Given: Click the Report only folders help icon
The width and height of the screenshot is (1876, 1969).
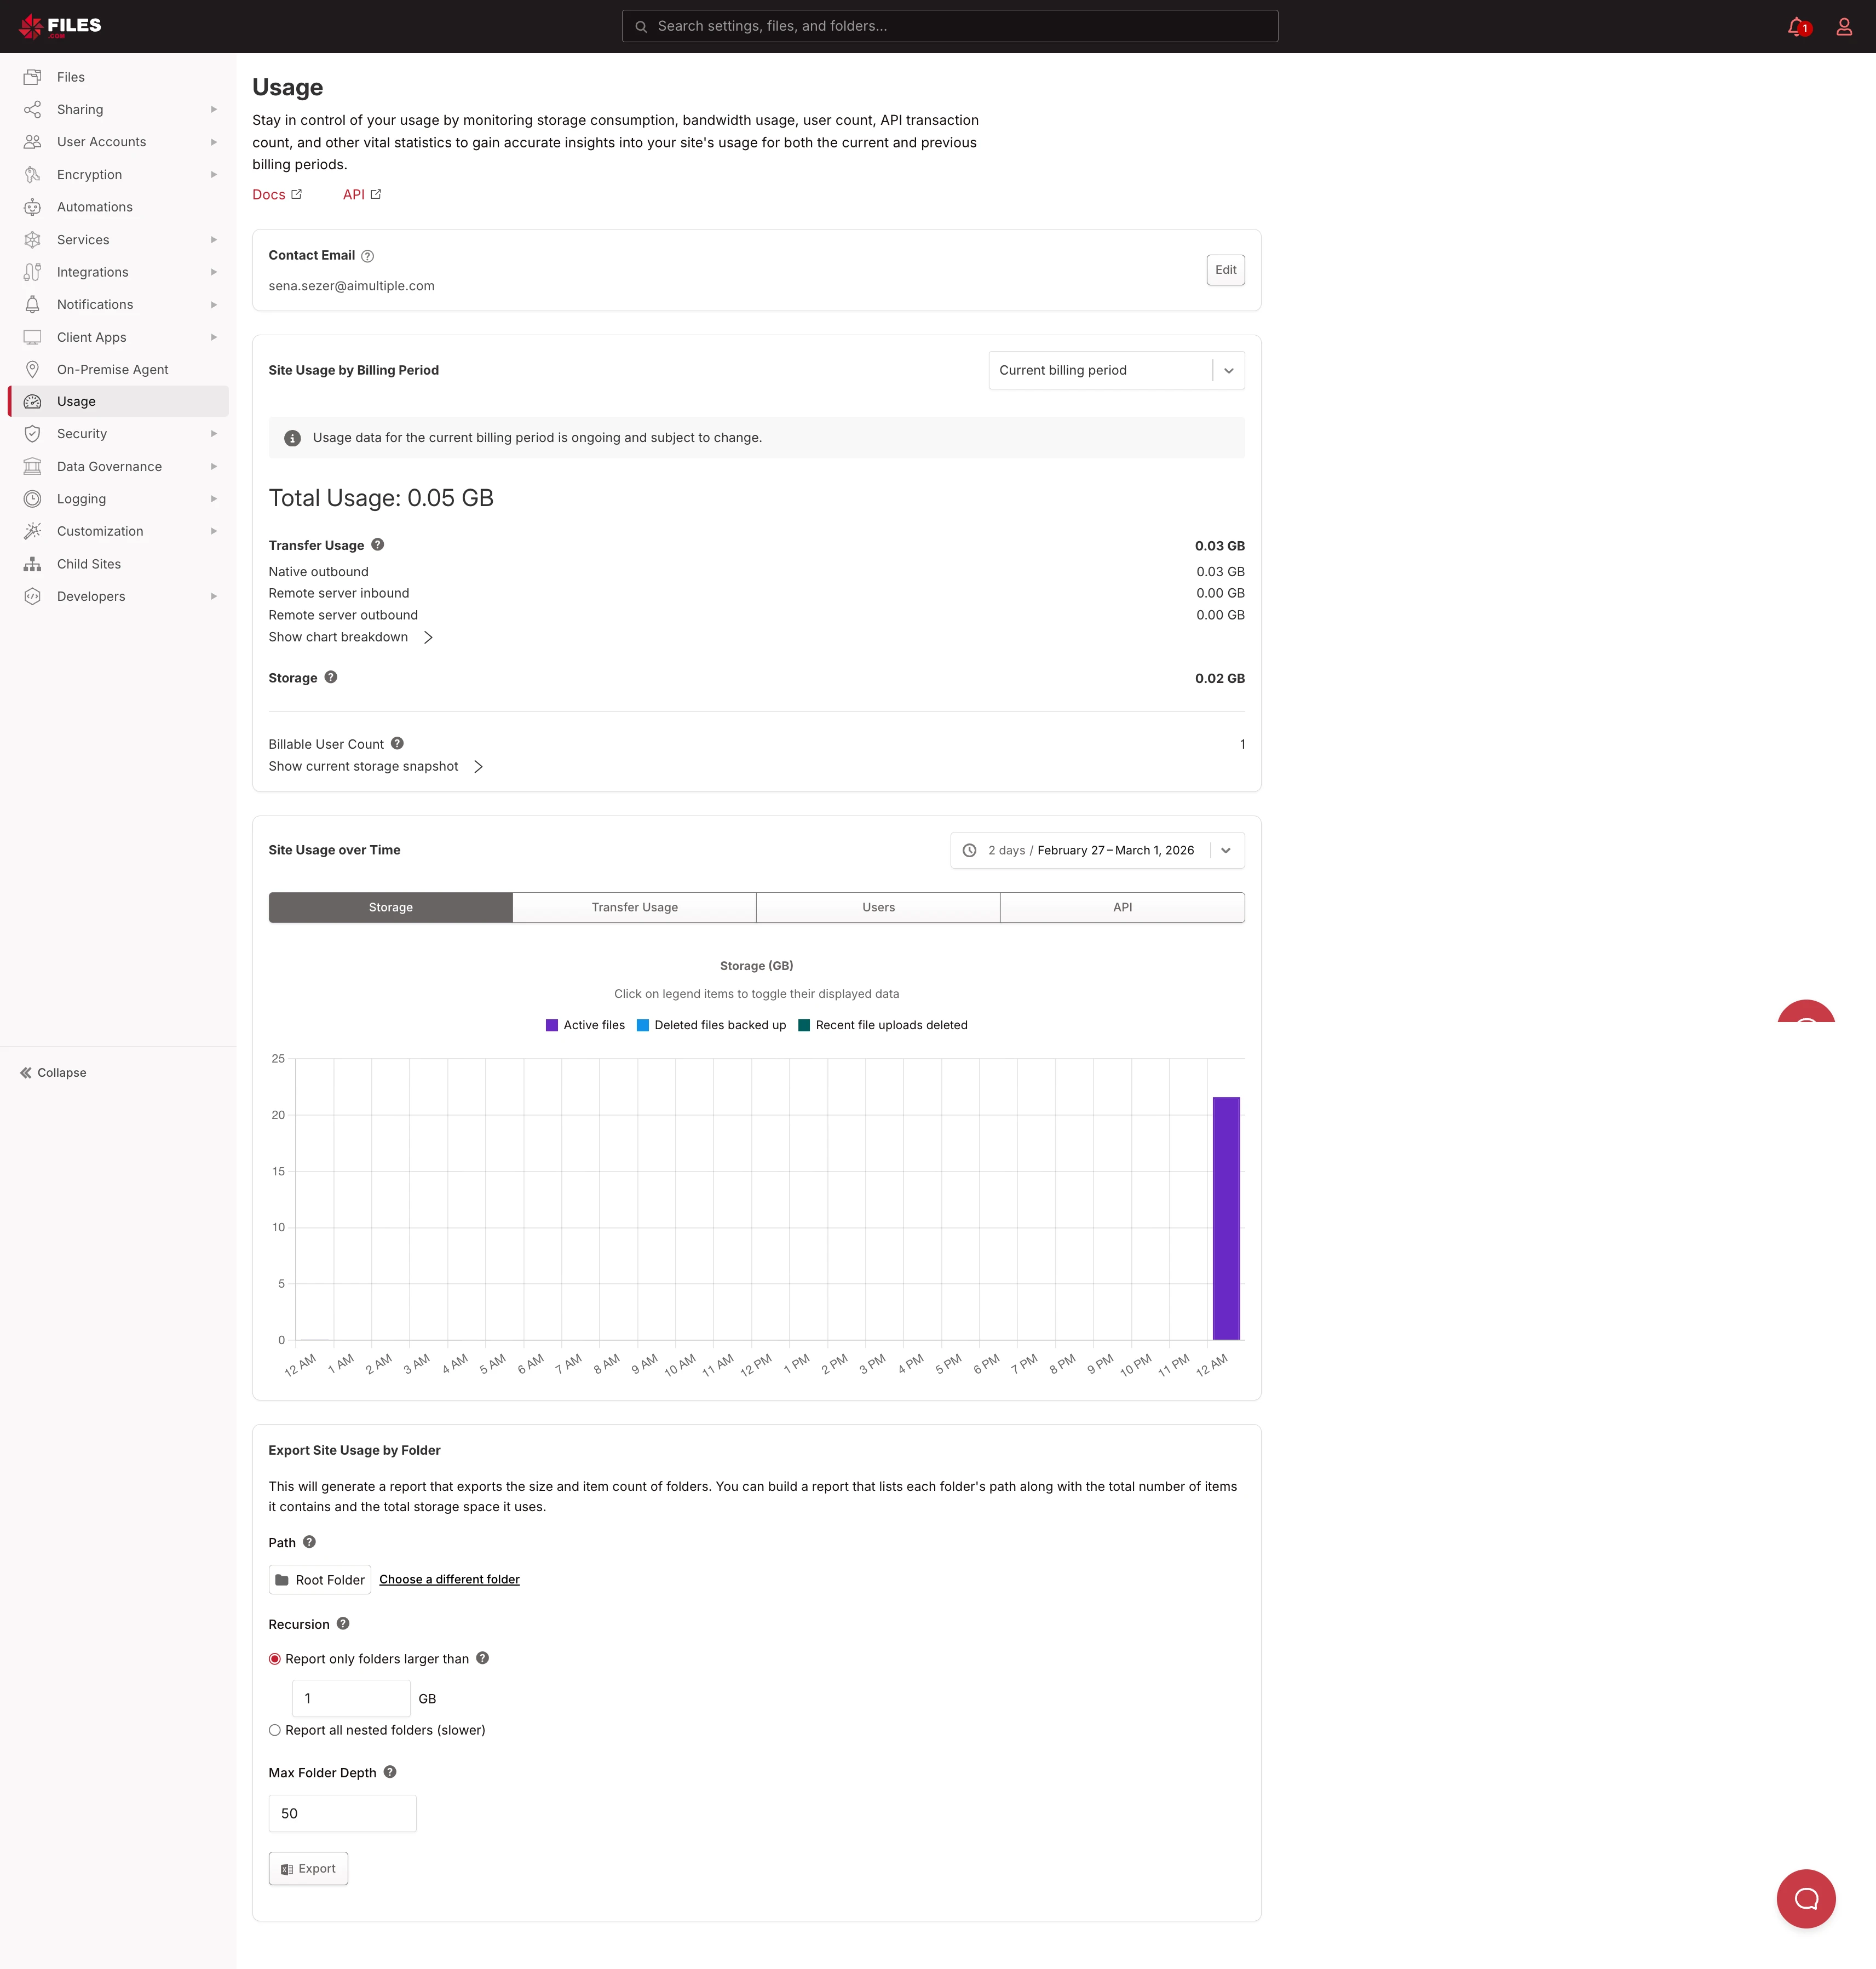Looking at the screenshot, I should coord(482,1658).
